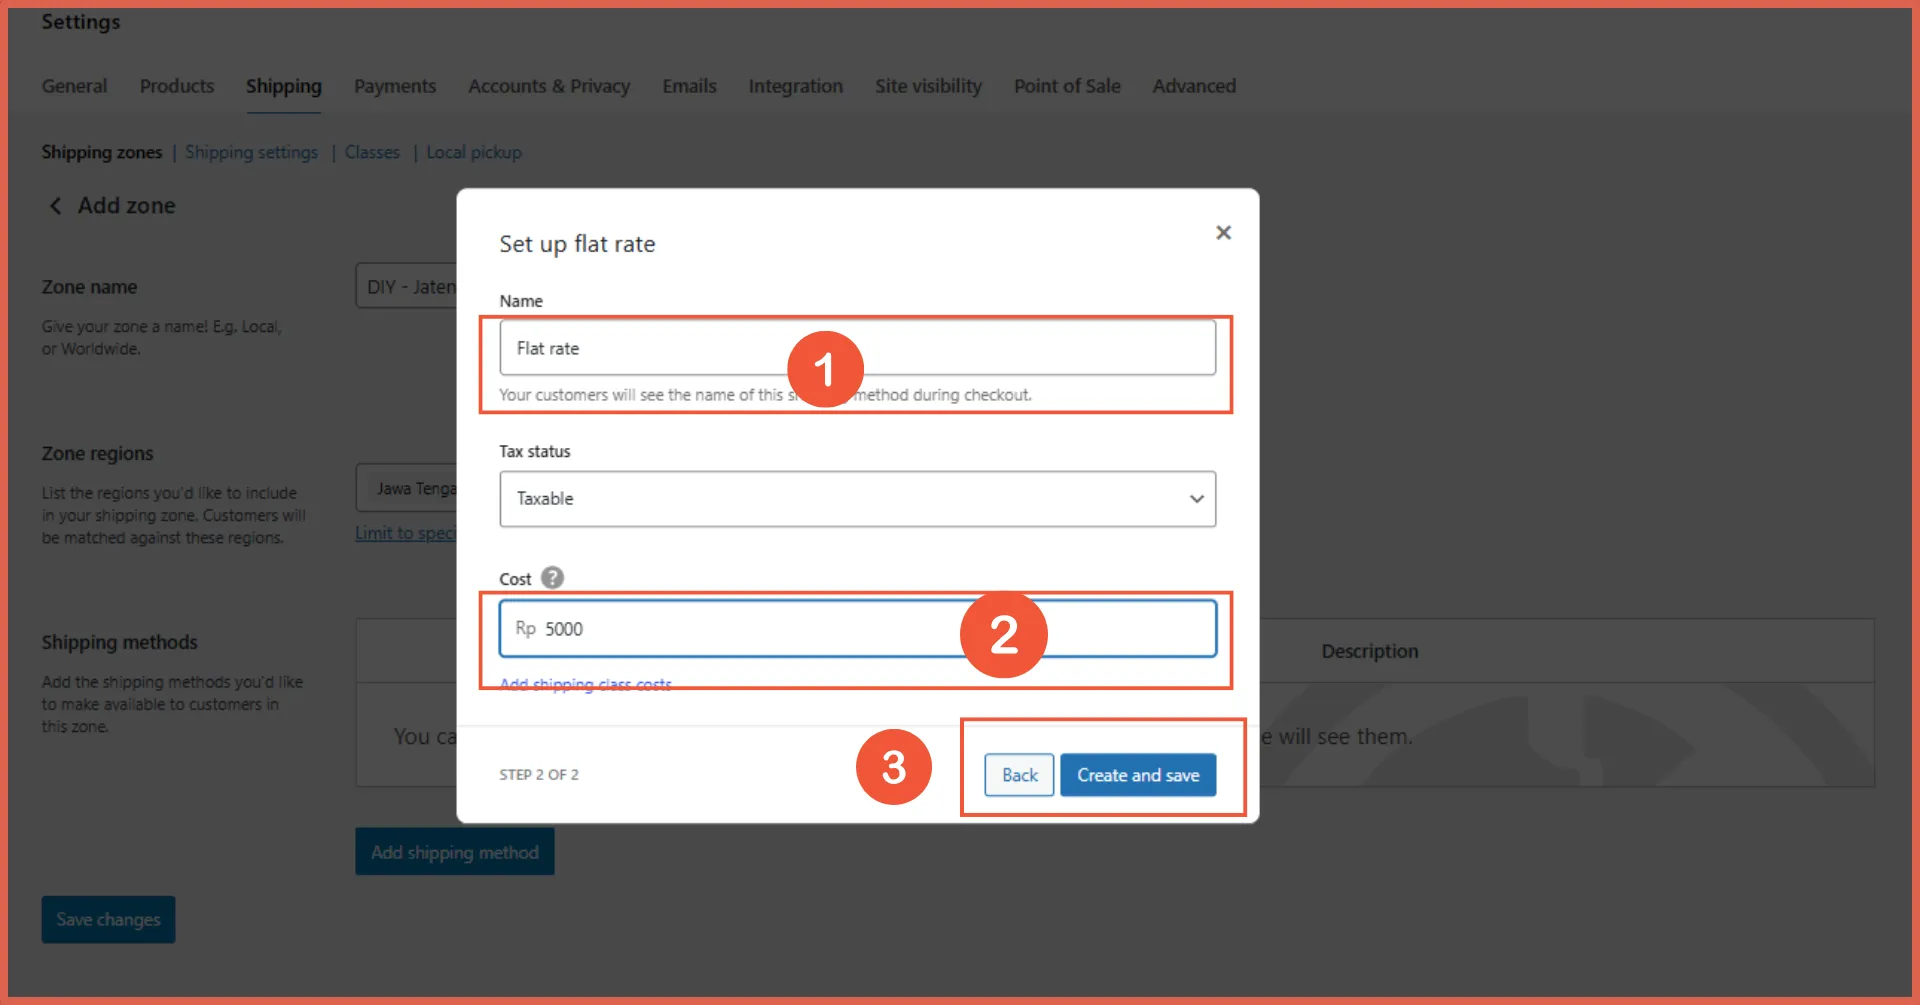Go back using the Add zone arrow
This screenshot has width=1920, height=1005.
(x=56, y=206)
